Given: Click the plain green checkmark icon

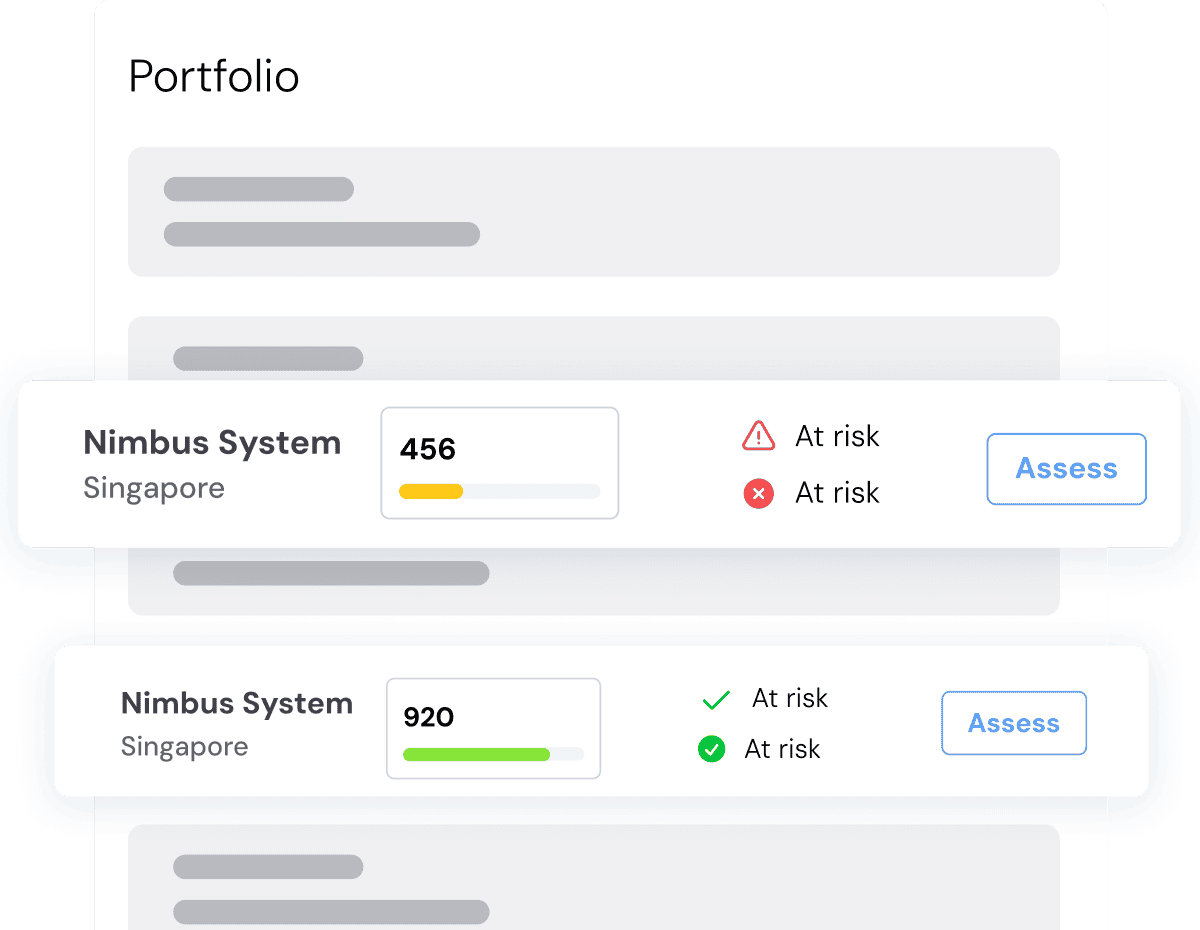Looking at the screenshot, I should pyautogui.click(x=716, y=700).
